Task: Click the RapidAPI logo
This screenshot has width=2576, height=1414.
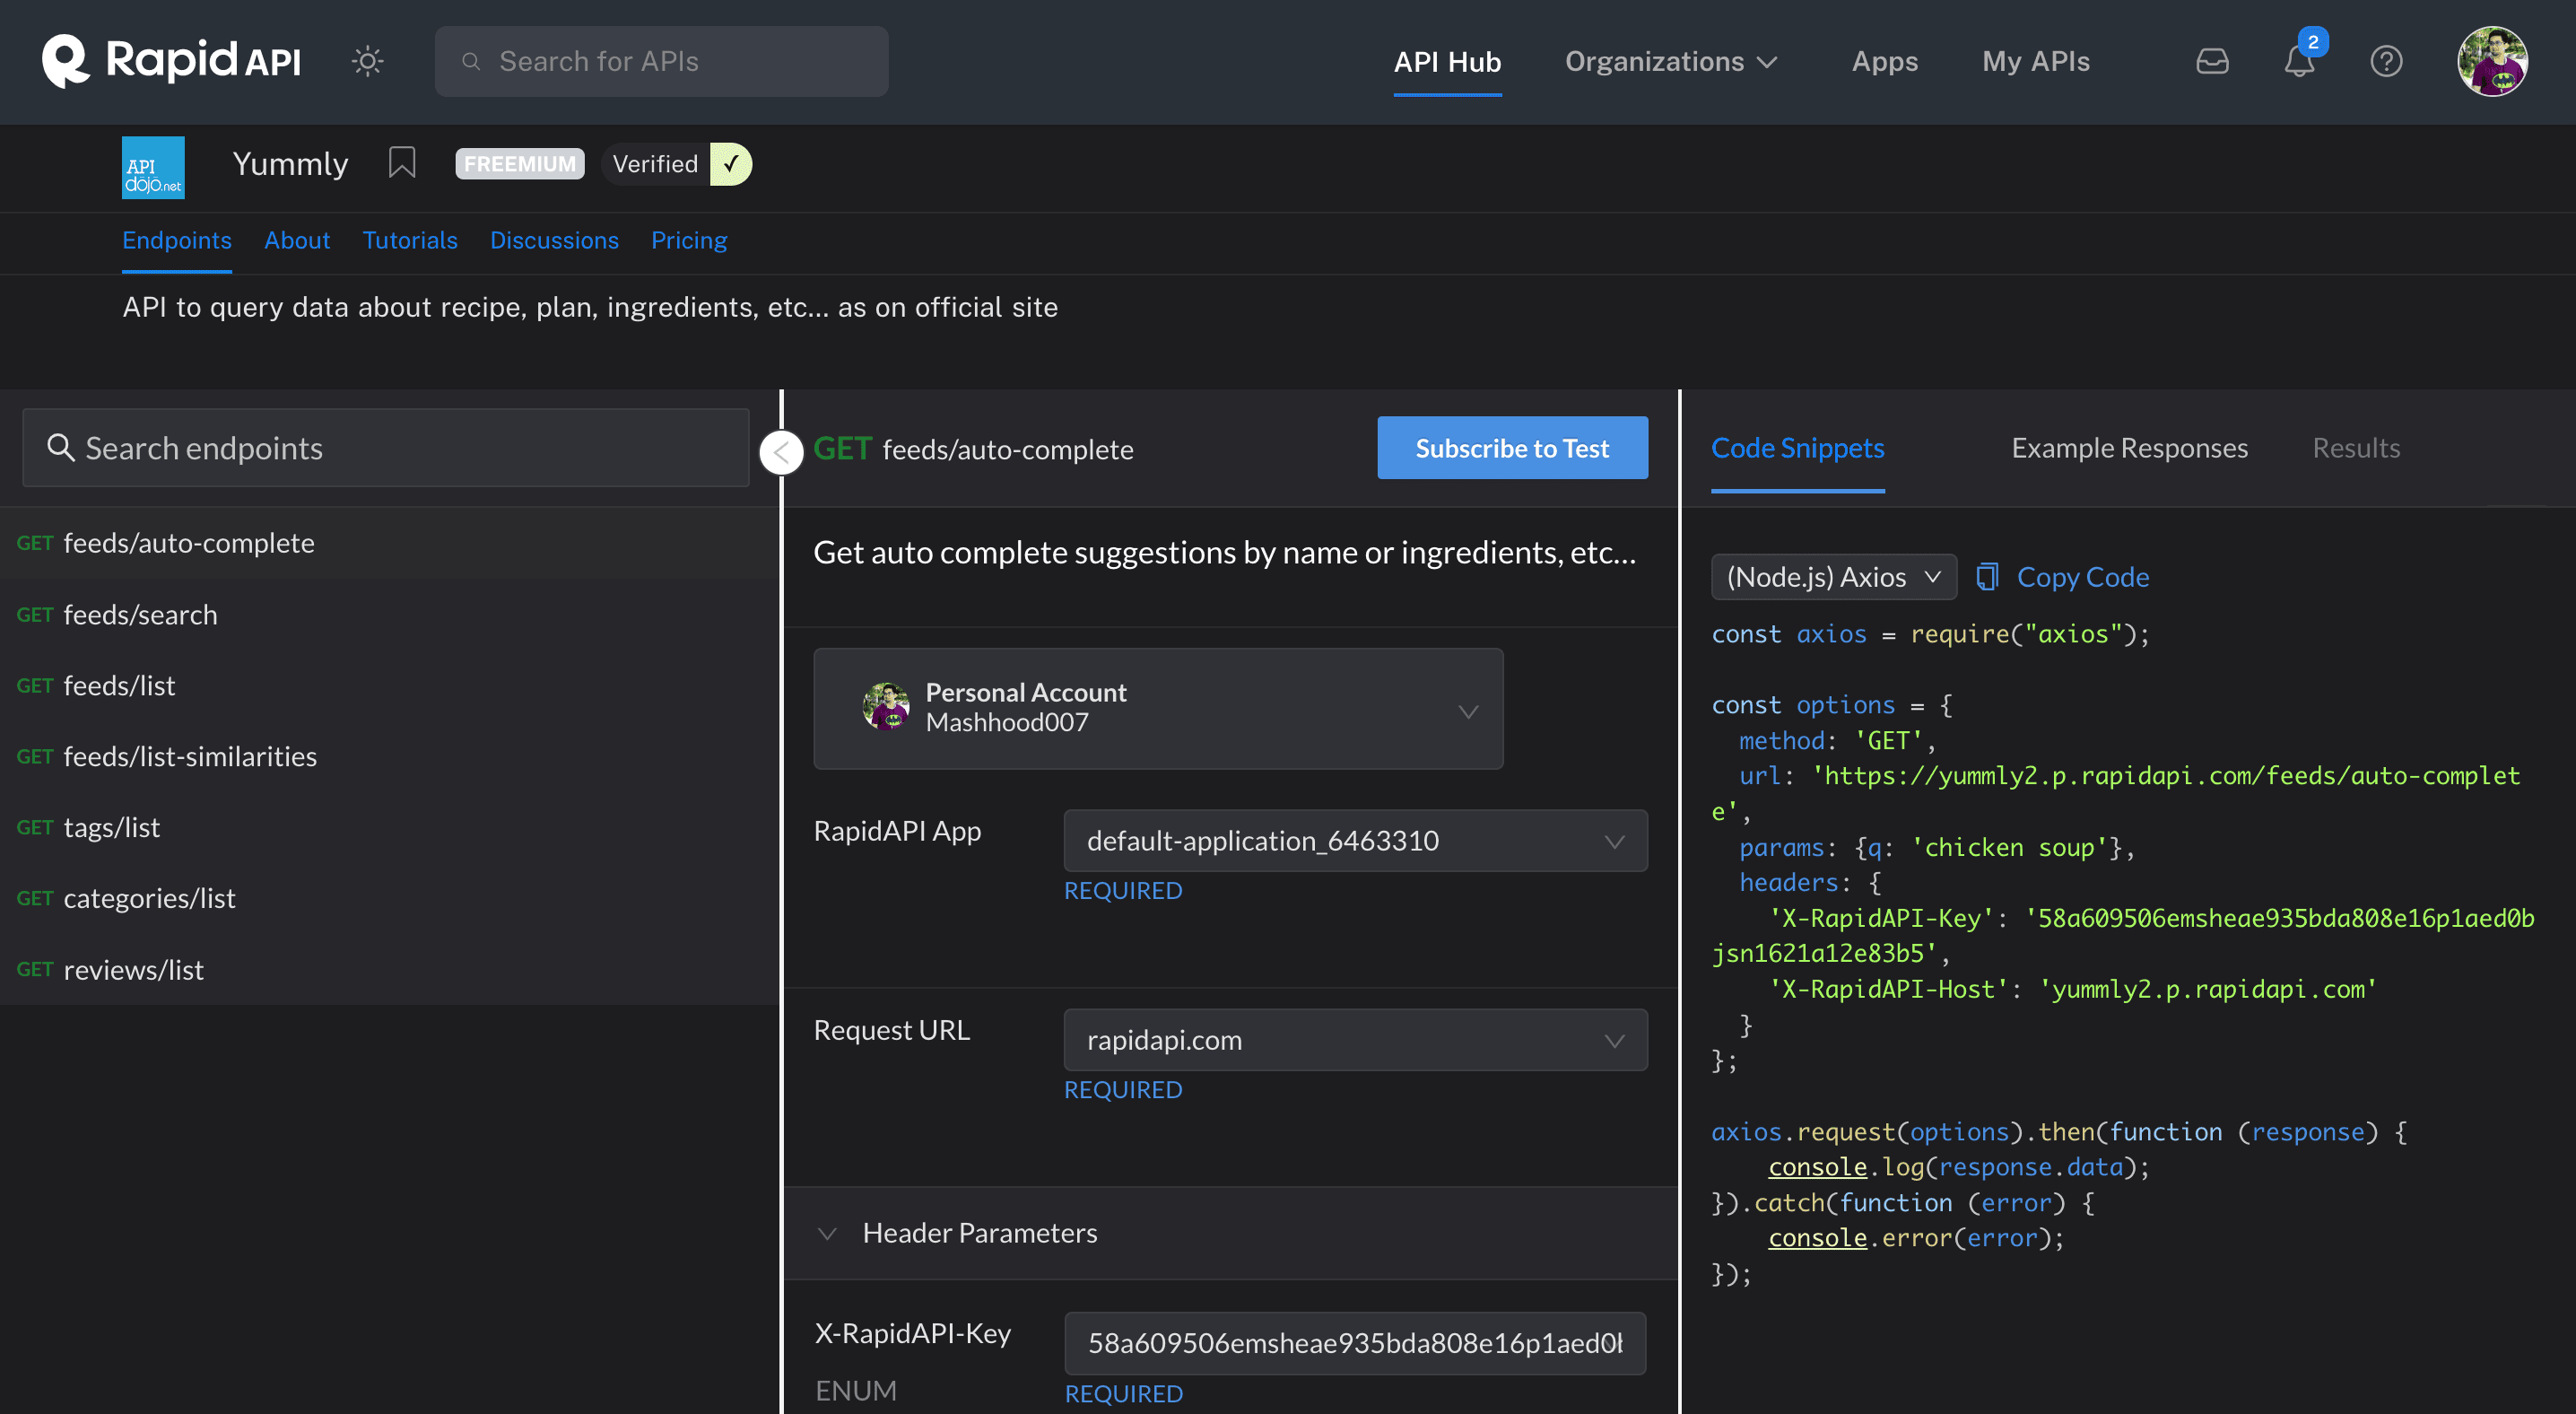Action: tap(171, 60)
